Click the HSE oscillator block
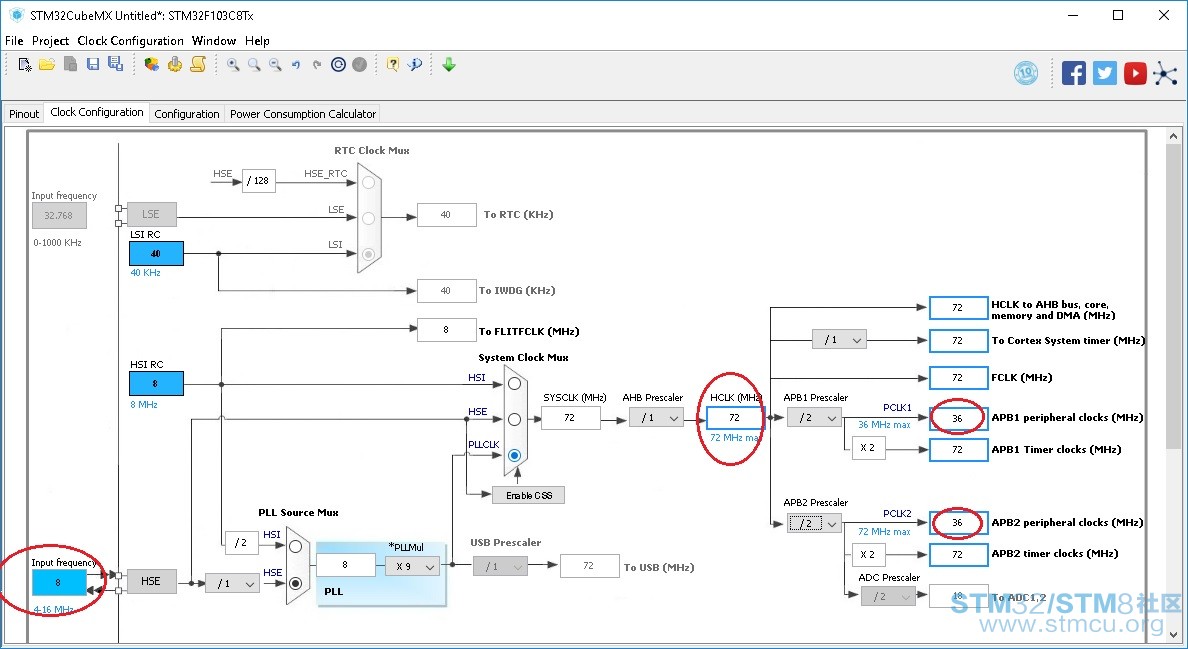Viewport: 1188px width, 649px height. [151, 582]
